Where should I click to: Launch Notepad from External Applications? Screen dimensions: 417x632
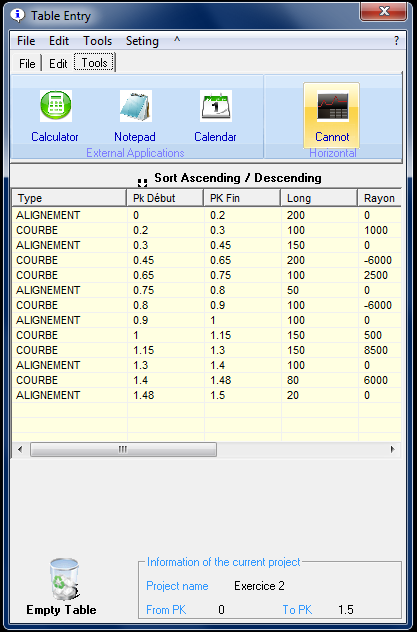point(136,106)
